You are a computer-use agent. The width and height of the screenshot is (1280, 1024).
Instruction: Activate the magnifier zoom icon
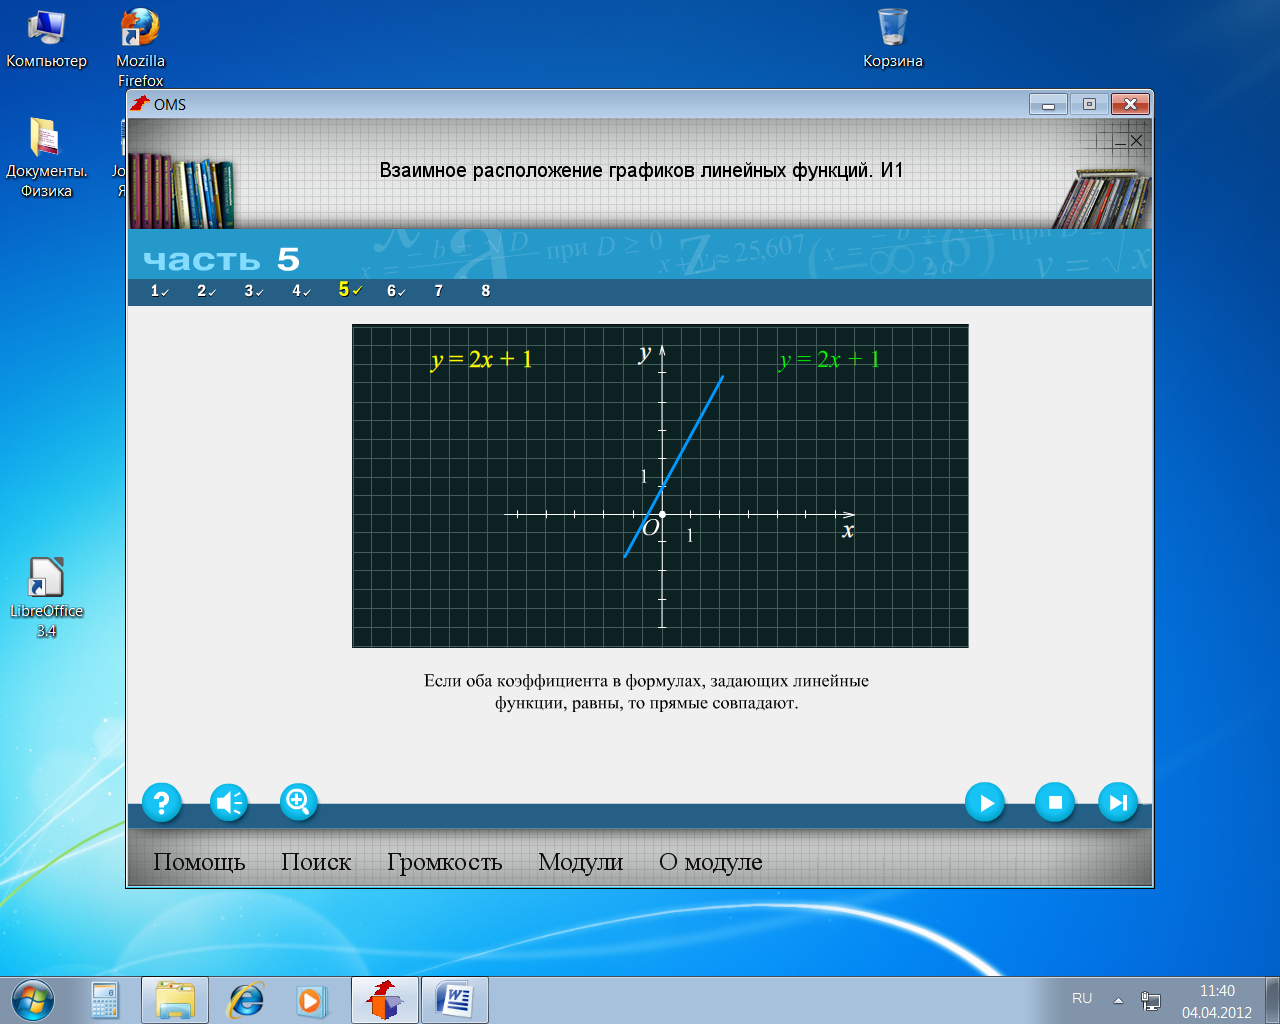point(298,802)
